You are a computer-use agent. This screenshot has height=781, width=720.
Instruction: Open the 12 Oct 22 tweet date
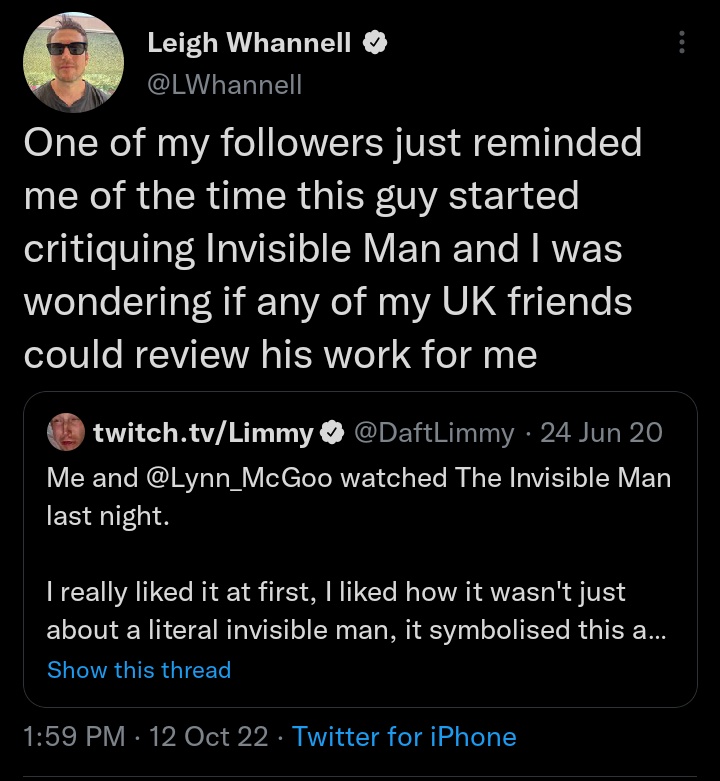click(x=208, y=736)
